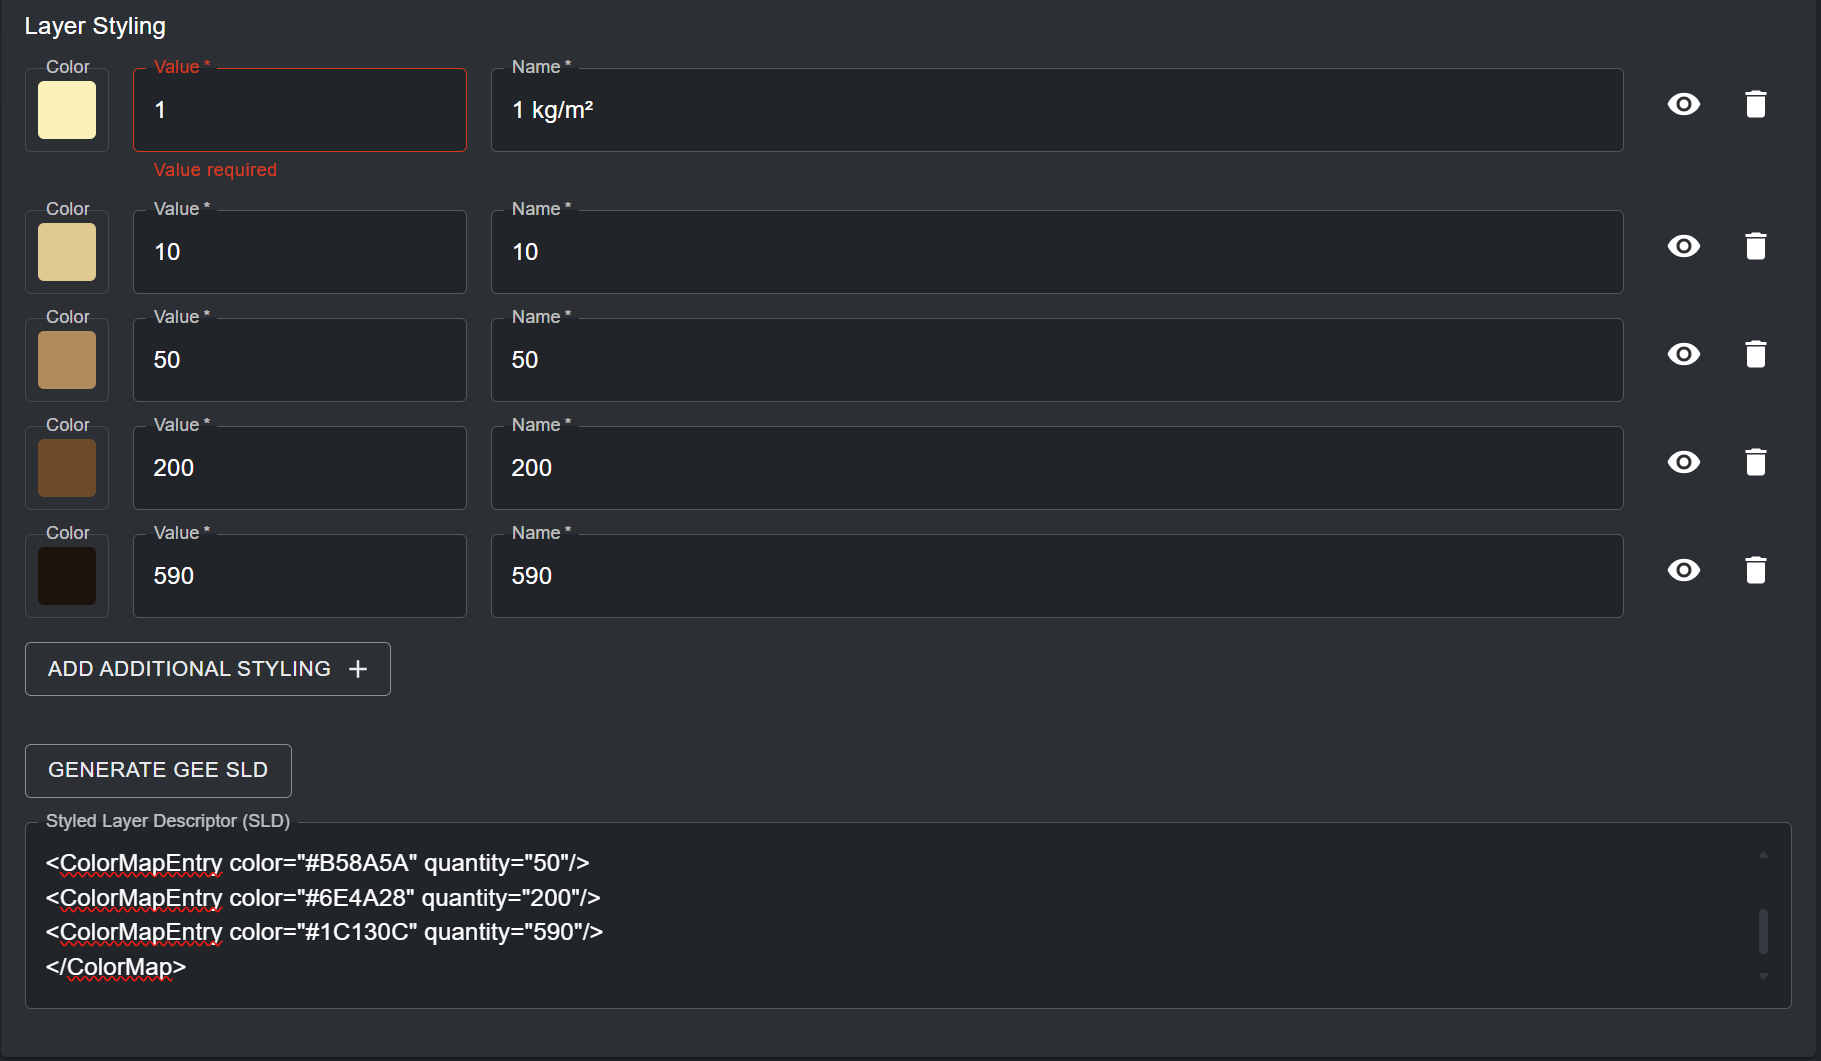Click the Value field containing 200
Image resolution: width=1821 pixels, height=1061 pixels.
click(x=299, y=468)
